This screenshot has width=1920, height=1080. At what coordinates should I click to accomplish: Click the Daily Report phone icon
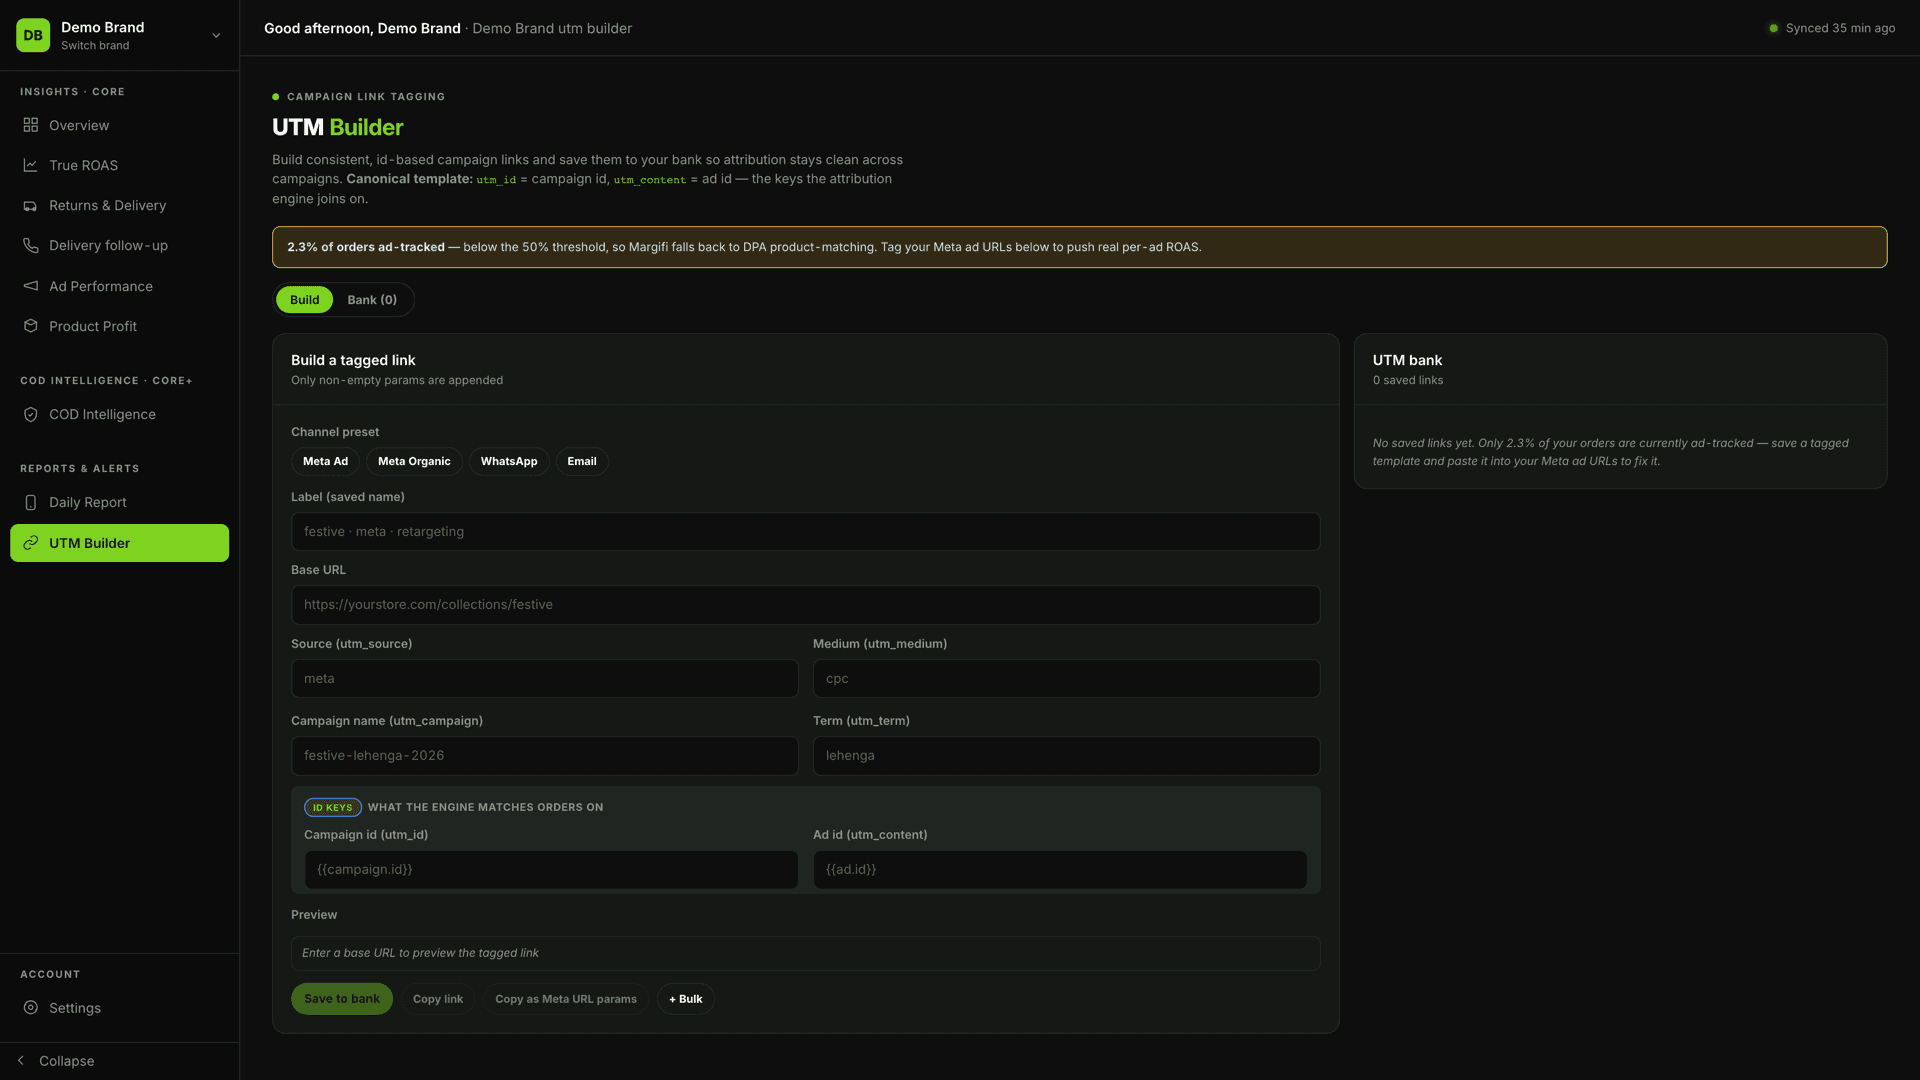pyautogui.click(x=31, y=502)
